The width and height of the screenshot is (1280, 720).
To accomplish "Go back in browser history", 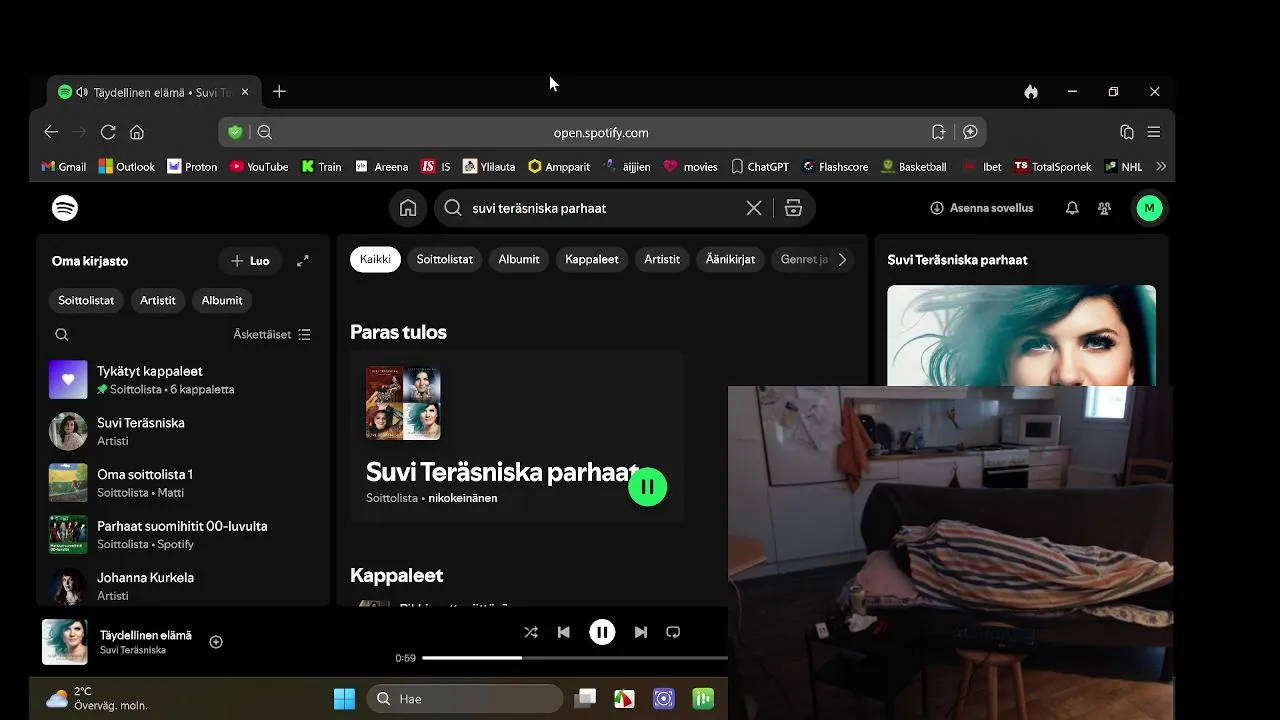I will coord(51,132).
